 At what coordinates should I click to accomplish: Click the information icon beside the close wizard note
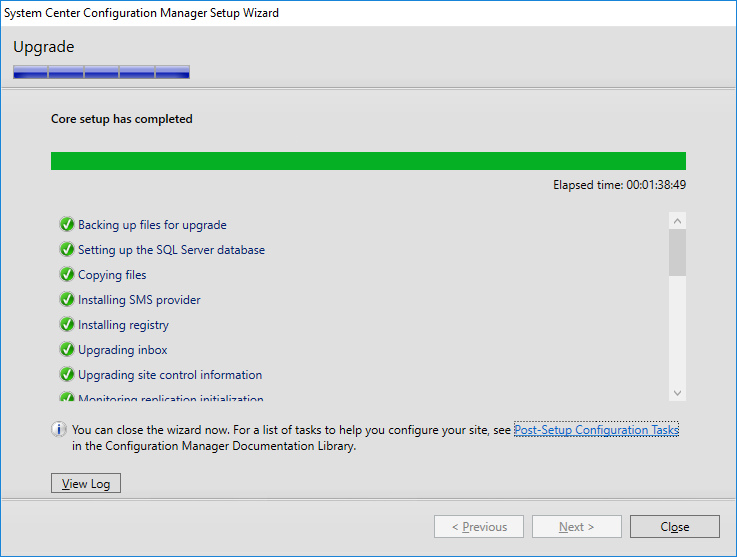[59, 429]
